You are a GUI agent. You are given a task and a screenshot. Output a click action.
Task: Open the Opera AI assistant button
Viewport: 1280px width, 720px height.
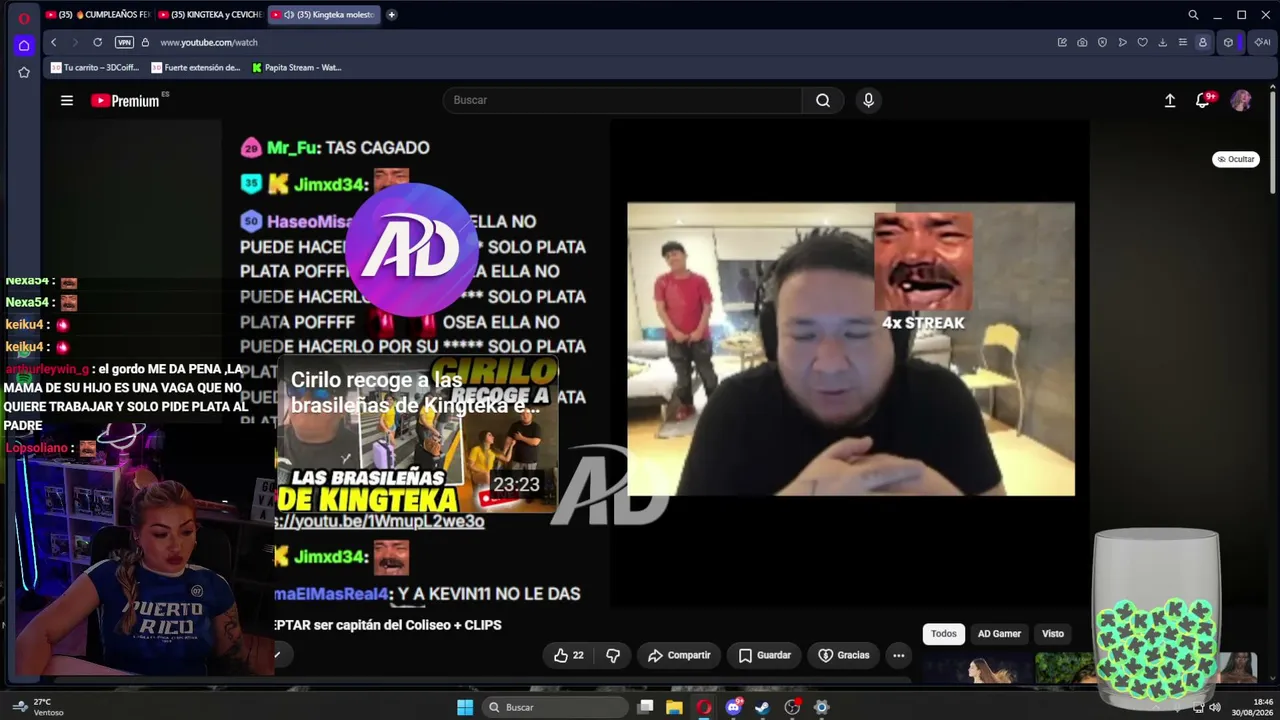[x=1261, y=42]
